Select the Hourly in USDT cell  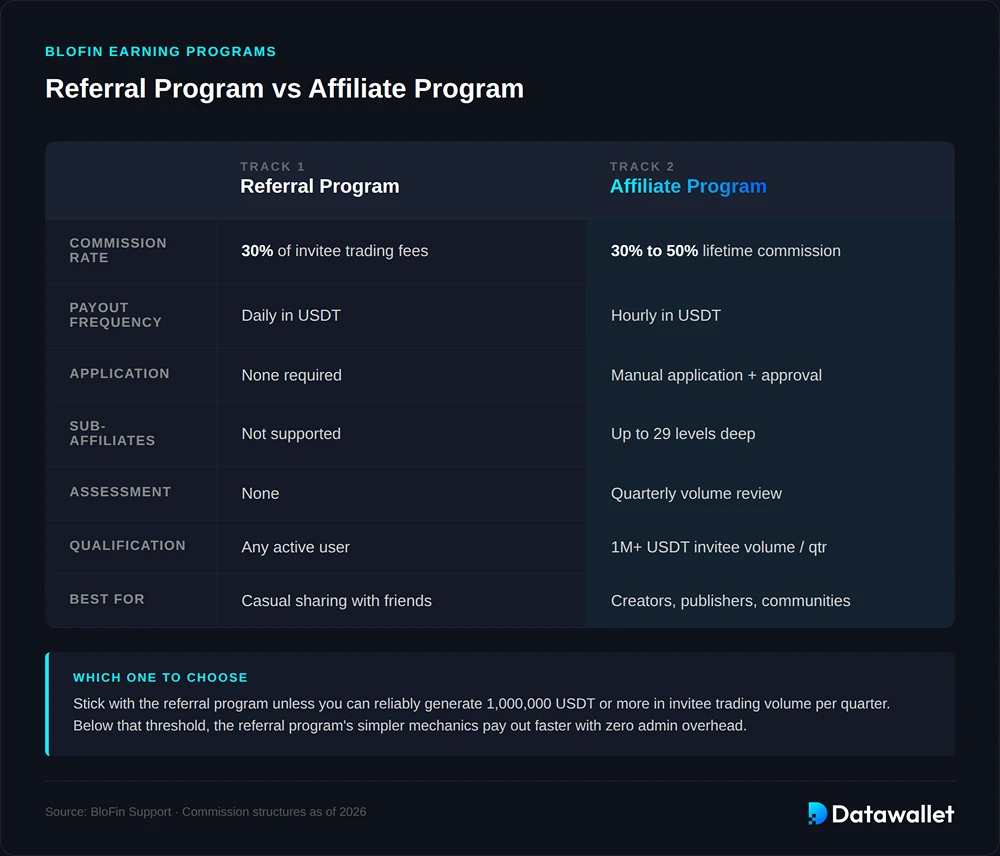[665, 315]
